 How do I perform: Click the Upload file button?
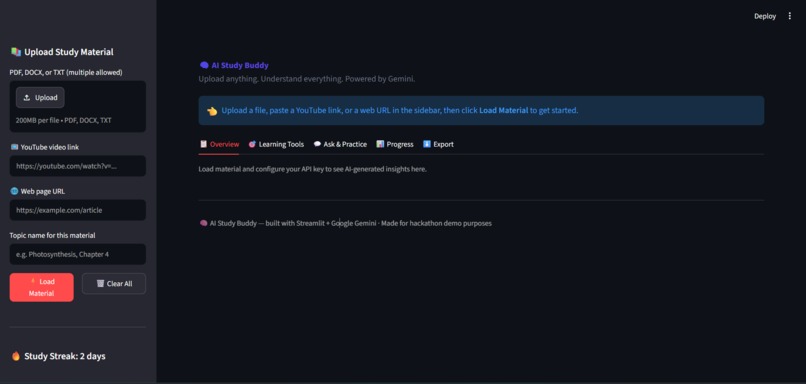40,98
